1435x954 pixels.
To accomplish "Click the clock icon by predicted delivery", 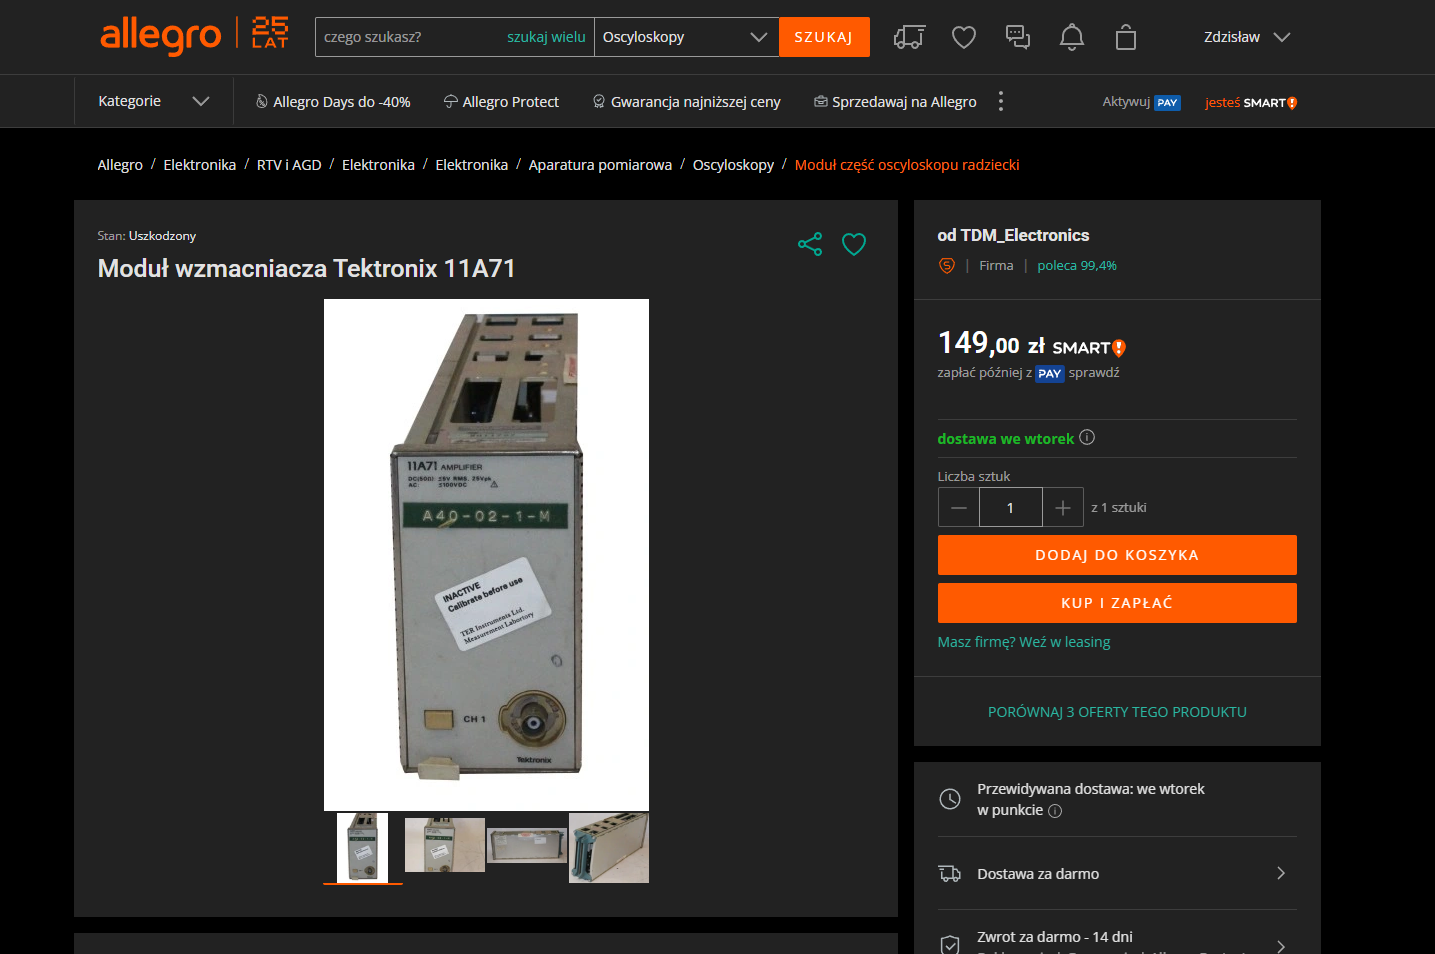I will tap(950, 799).
